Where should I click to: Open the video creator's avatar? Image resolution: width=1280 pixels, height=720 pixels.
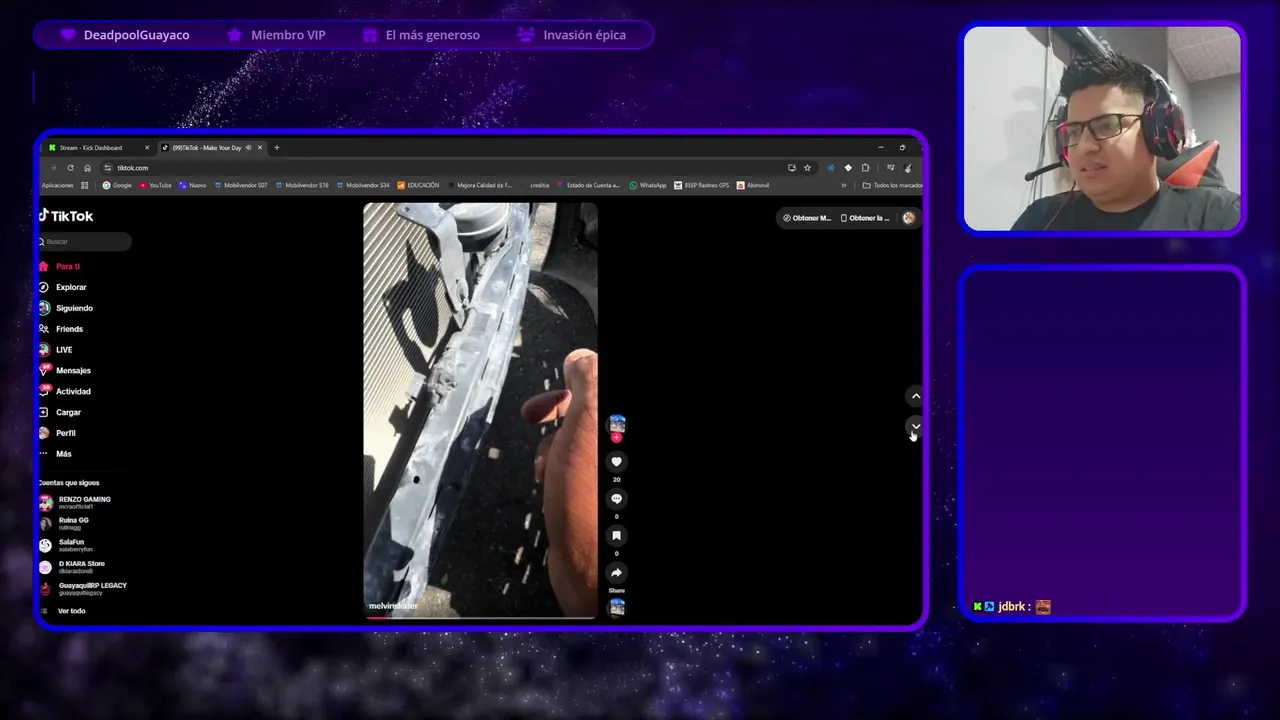(x=617, y=424)
